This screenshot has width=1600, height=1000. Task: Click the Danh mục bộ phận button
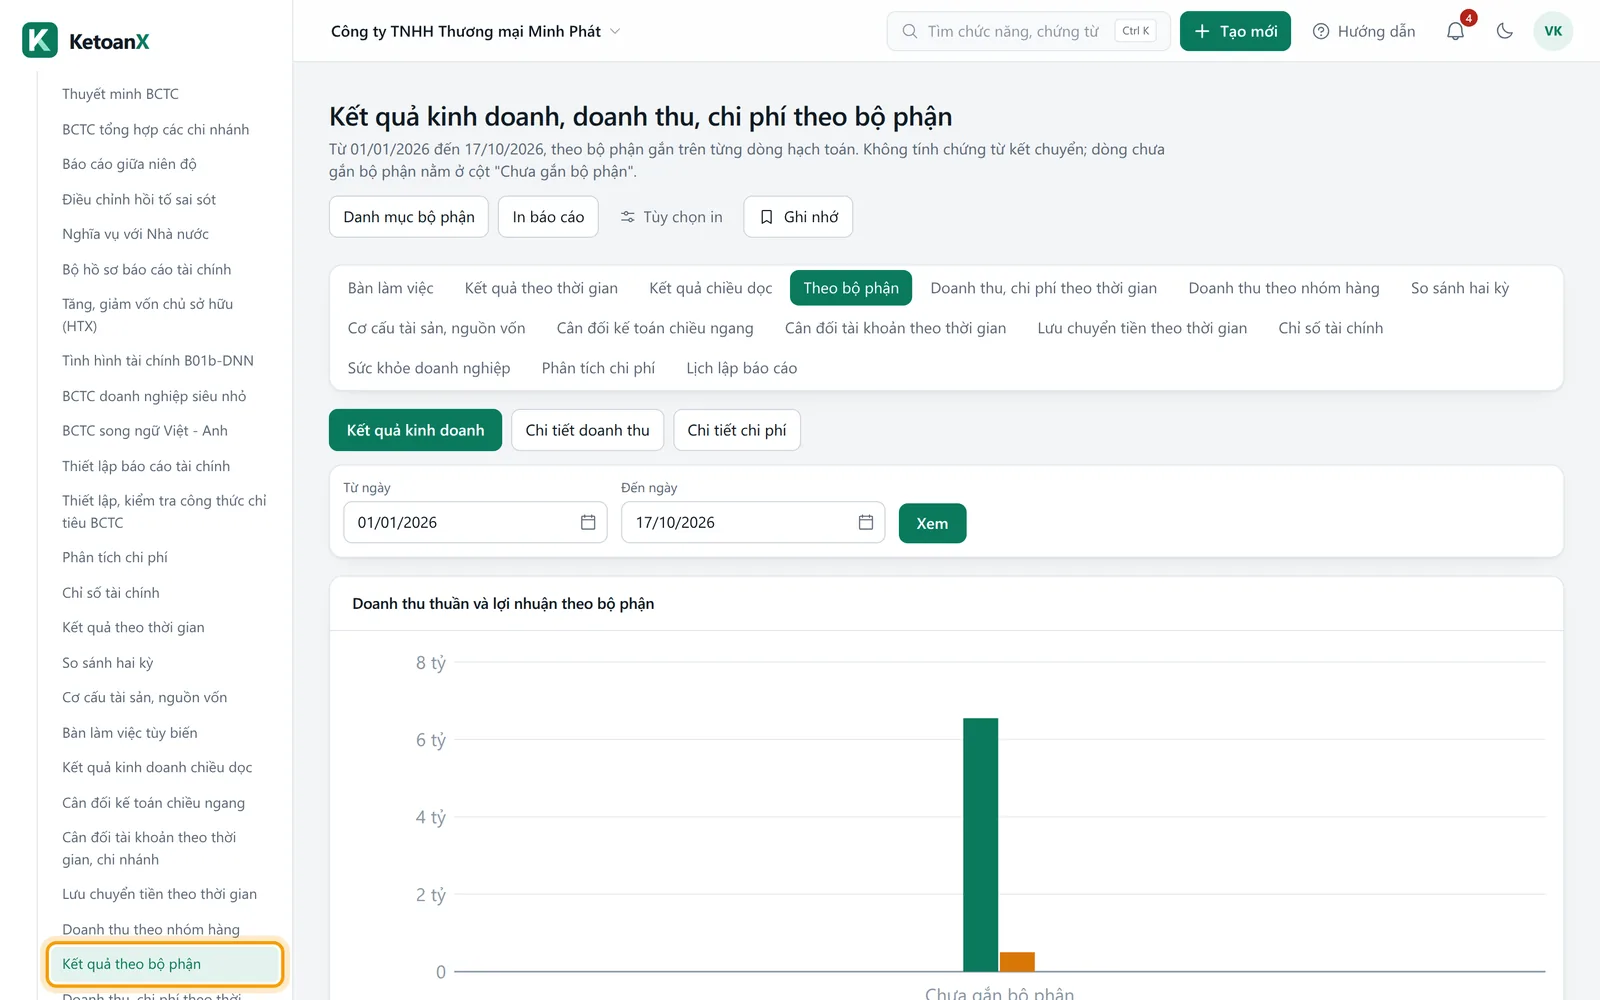(x=409, y=217)
